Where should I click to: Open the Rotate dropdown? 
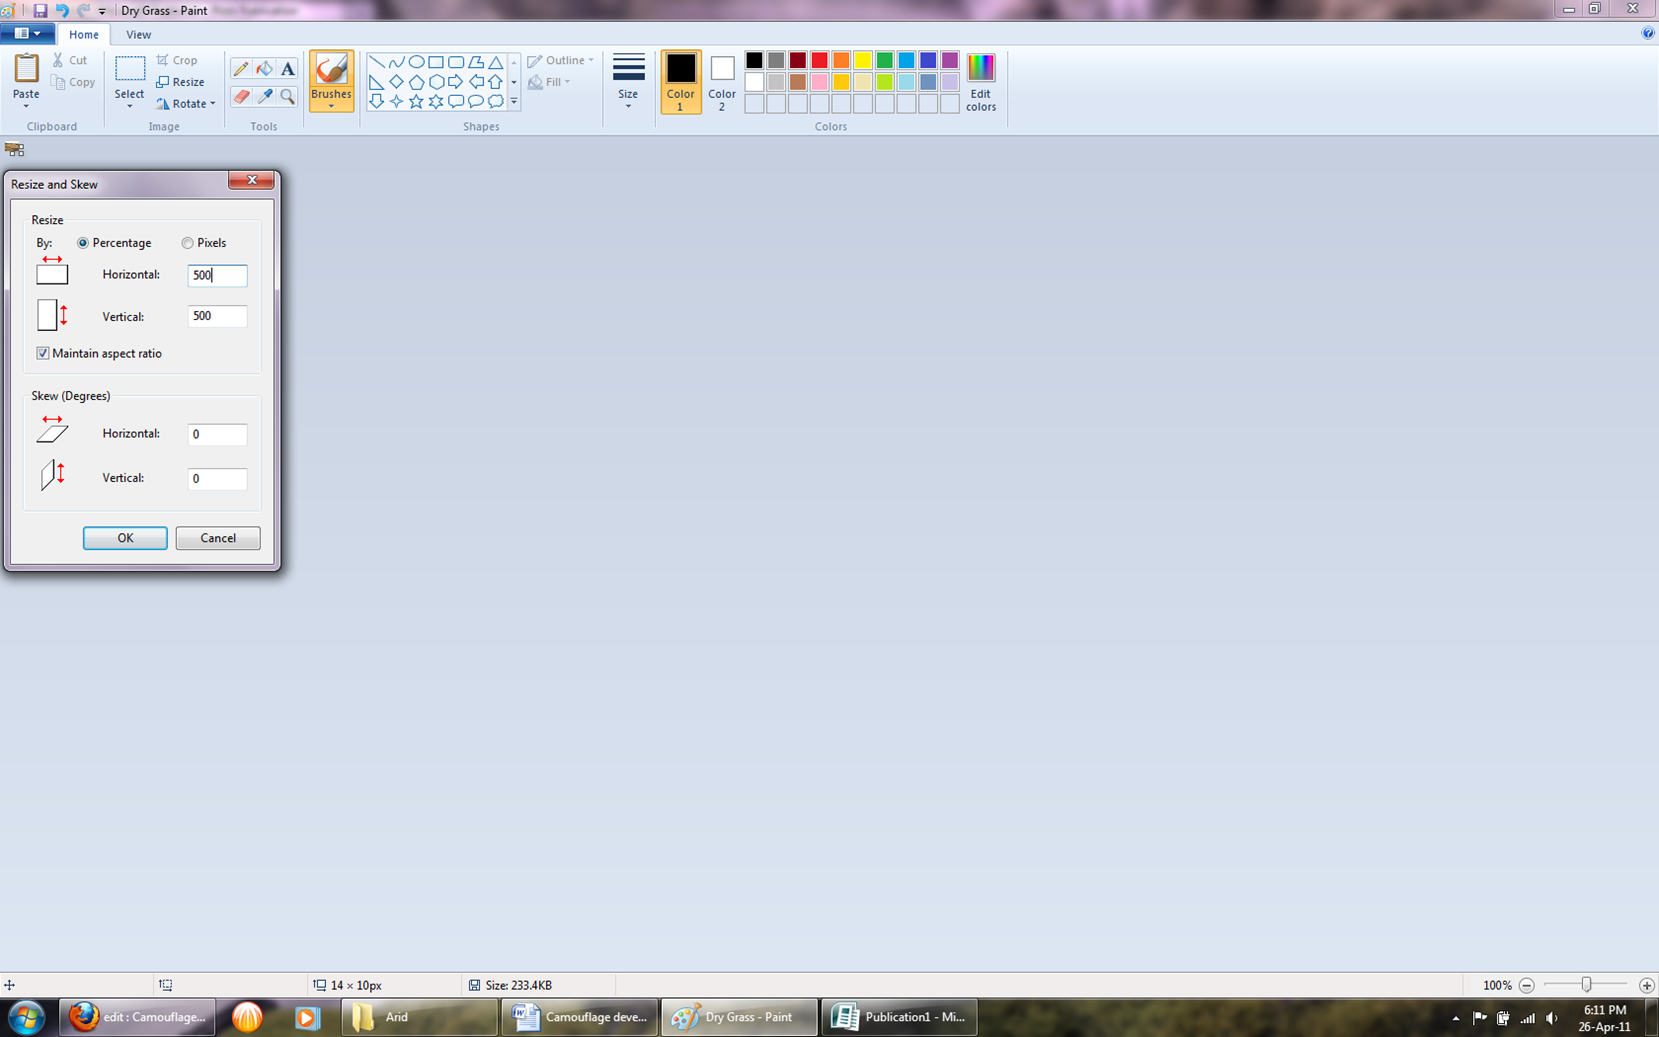pyautogui.click(x=186, y=104)
